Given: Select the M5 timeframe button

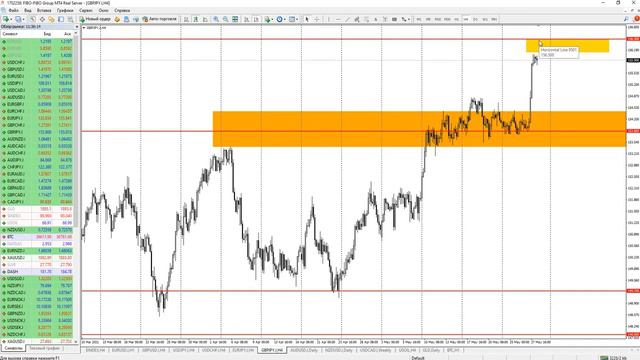Looking at the screenshot, I should click(x=428, y=19).
